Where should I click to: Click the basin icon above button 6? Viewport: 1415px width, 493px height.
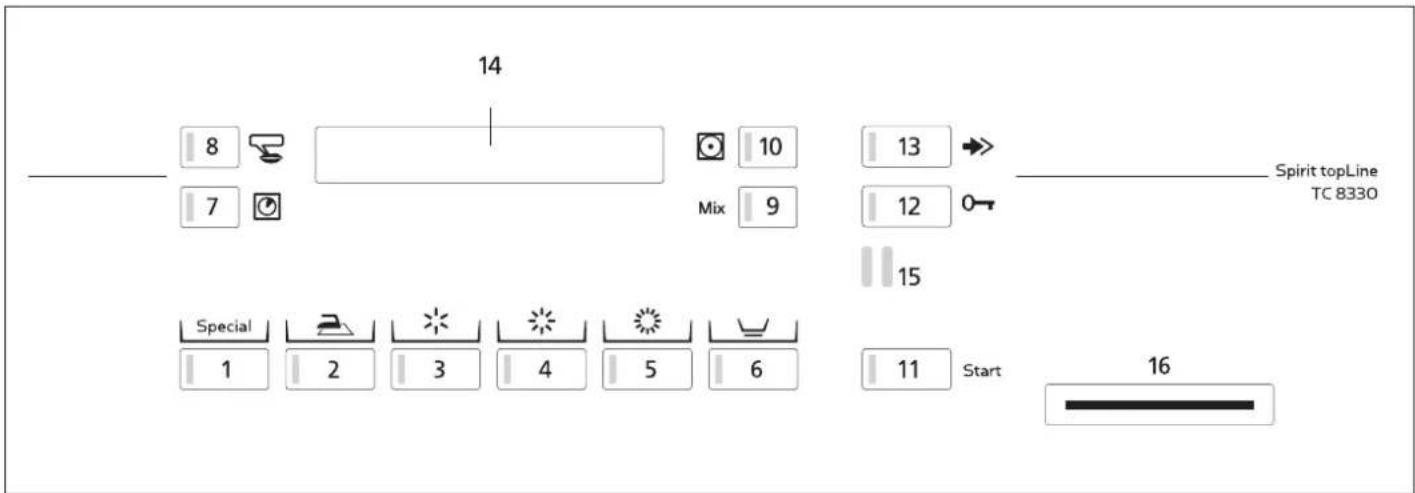(x=752, y=326)
